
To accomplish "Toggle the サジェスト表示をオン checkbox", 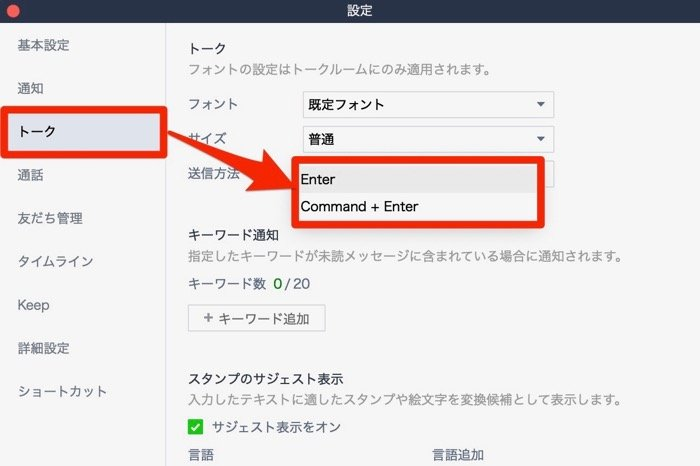I will tap(195, 427).
